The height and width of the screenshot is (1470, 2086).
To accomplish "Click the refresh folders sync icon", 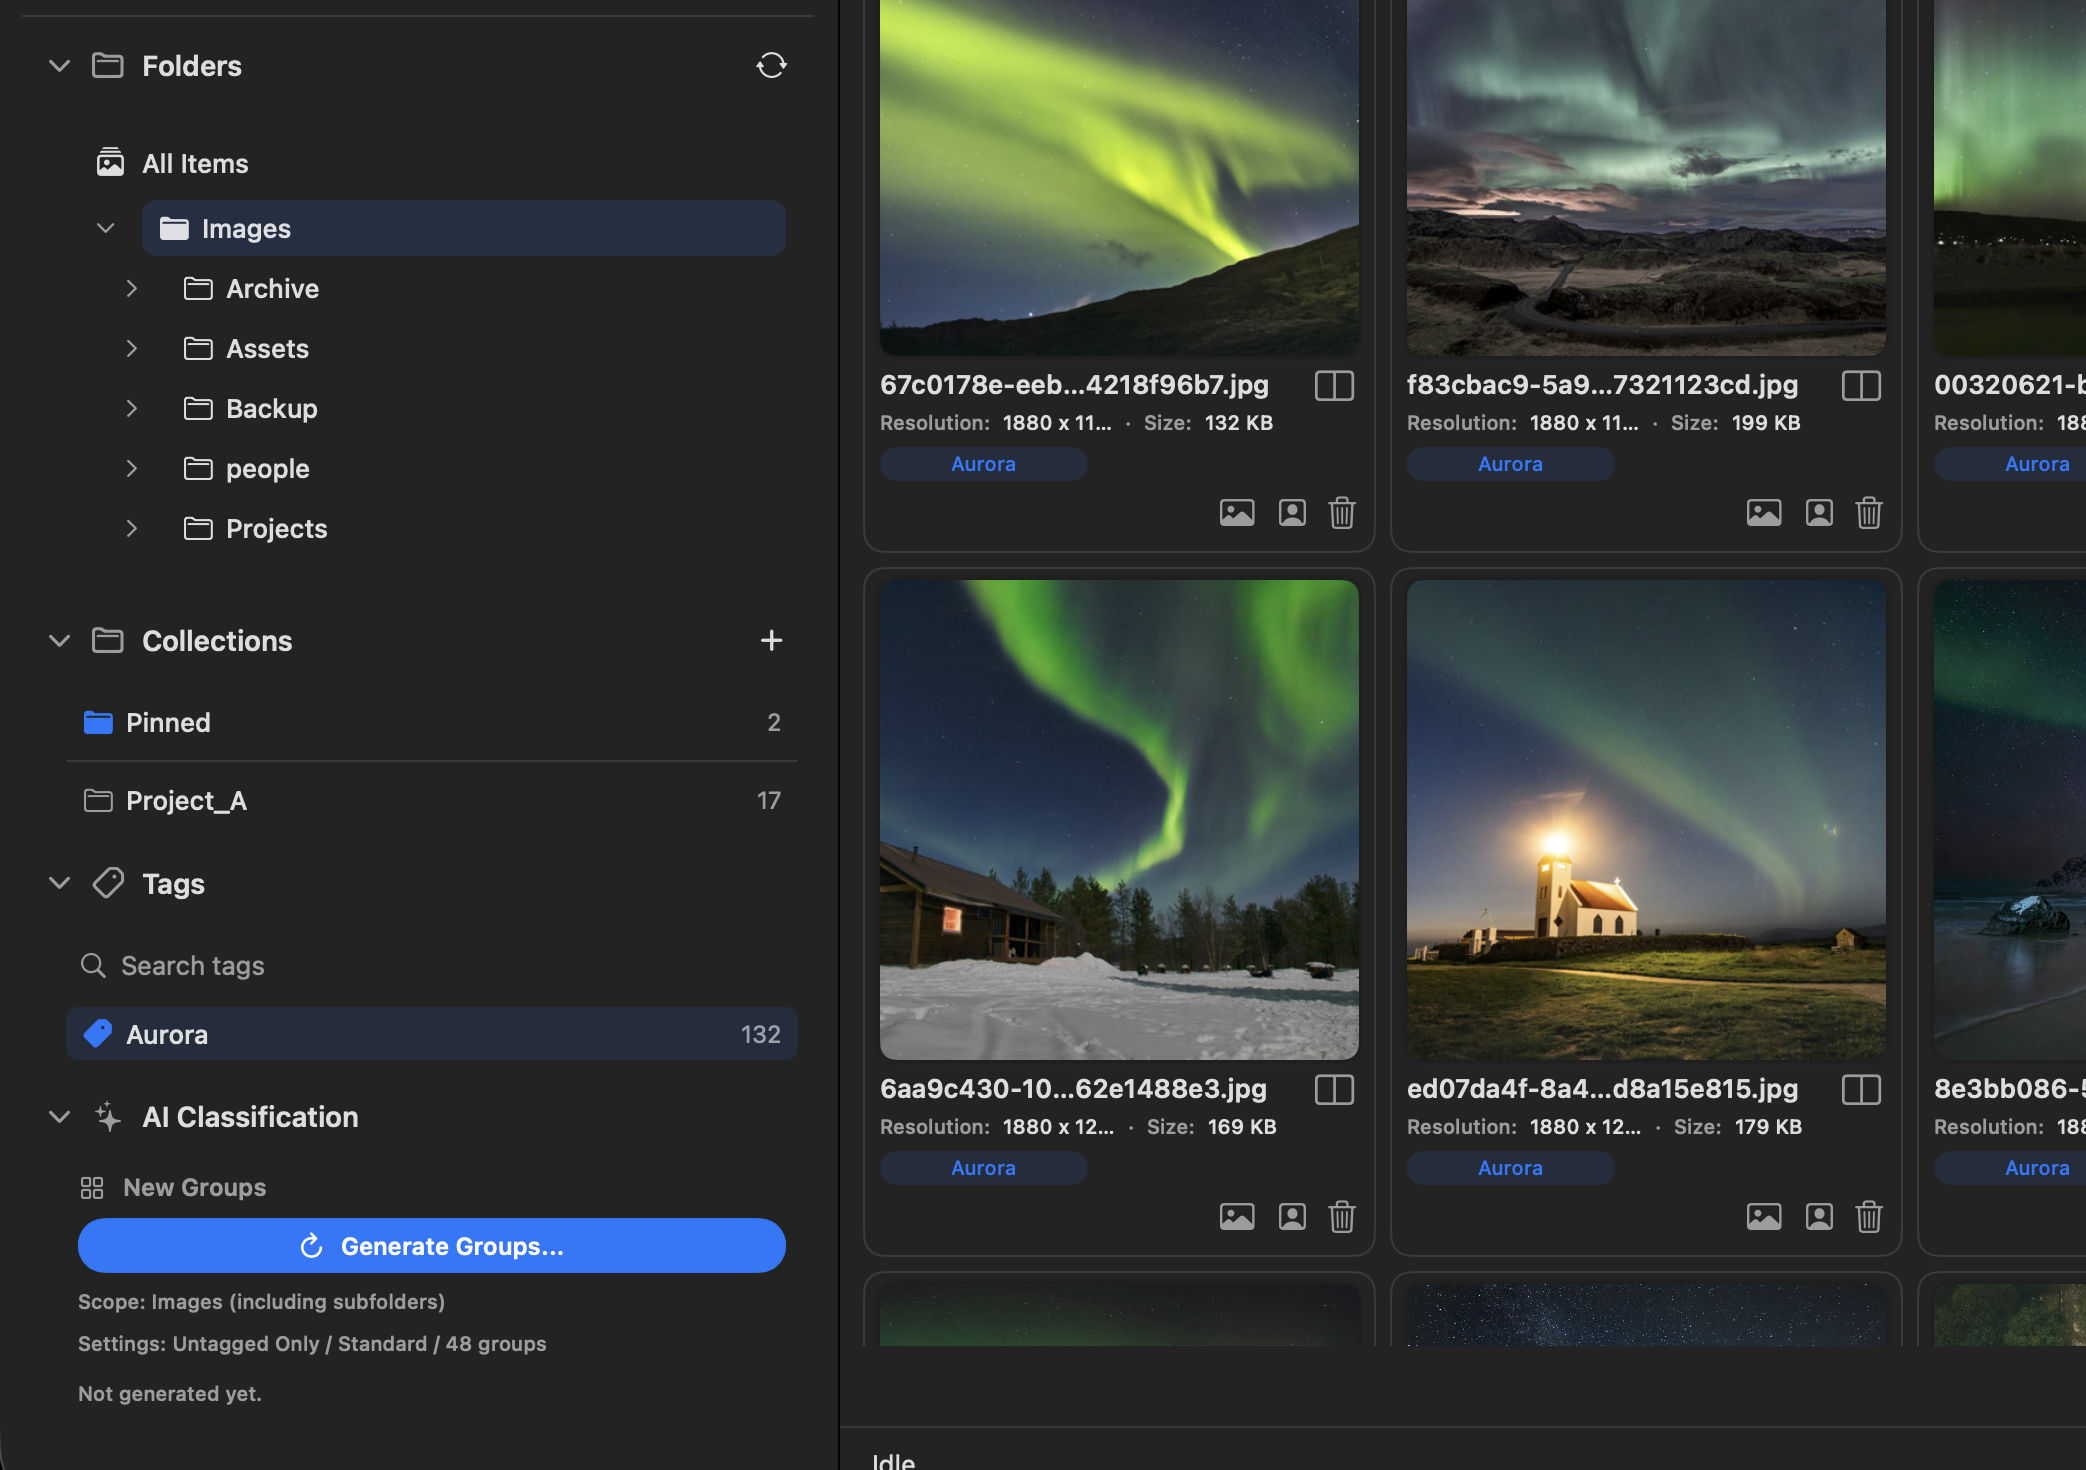I will click(x=771, y=66).
